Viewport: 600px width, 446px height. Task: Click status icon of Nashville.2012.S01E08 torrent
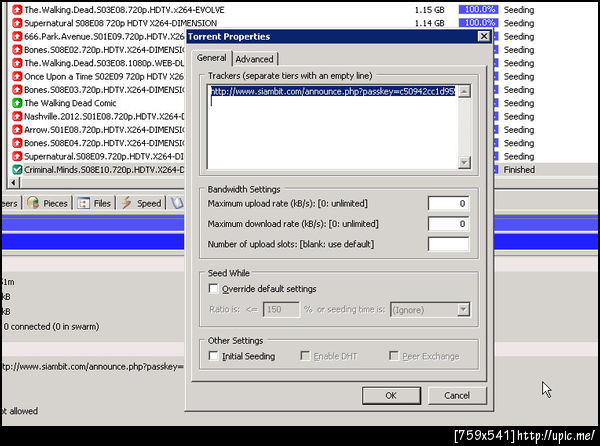[x=17, y=116]
